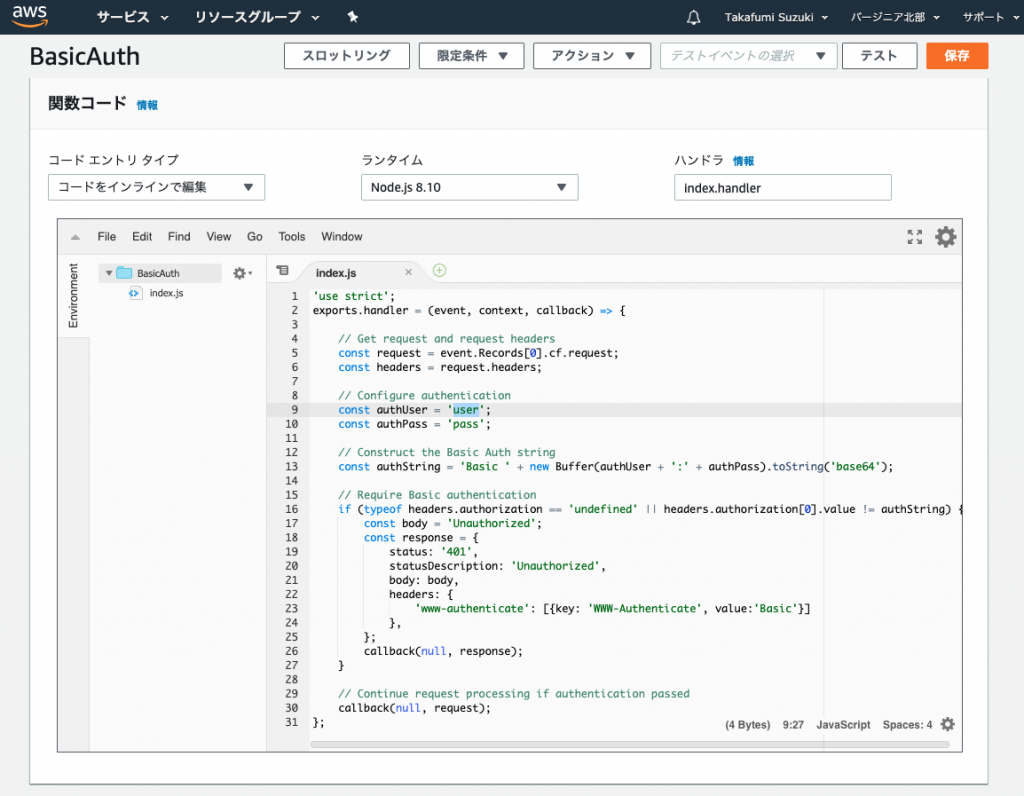Open the test event selection dropdown
Viewport: 1024px width, 796px height.
coord(748,56)
